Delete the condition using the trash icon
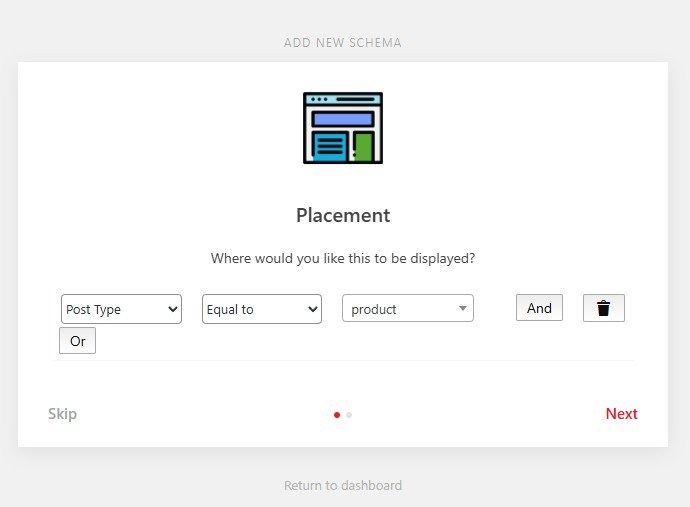The height and width of the screenshot is (507, 690). (x=603, y=308)
